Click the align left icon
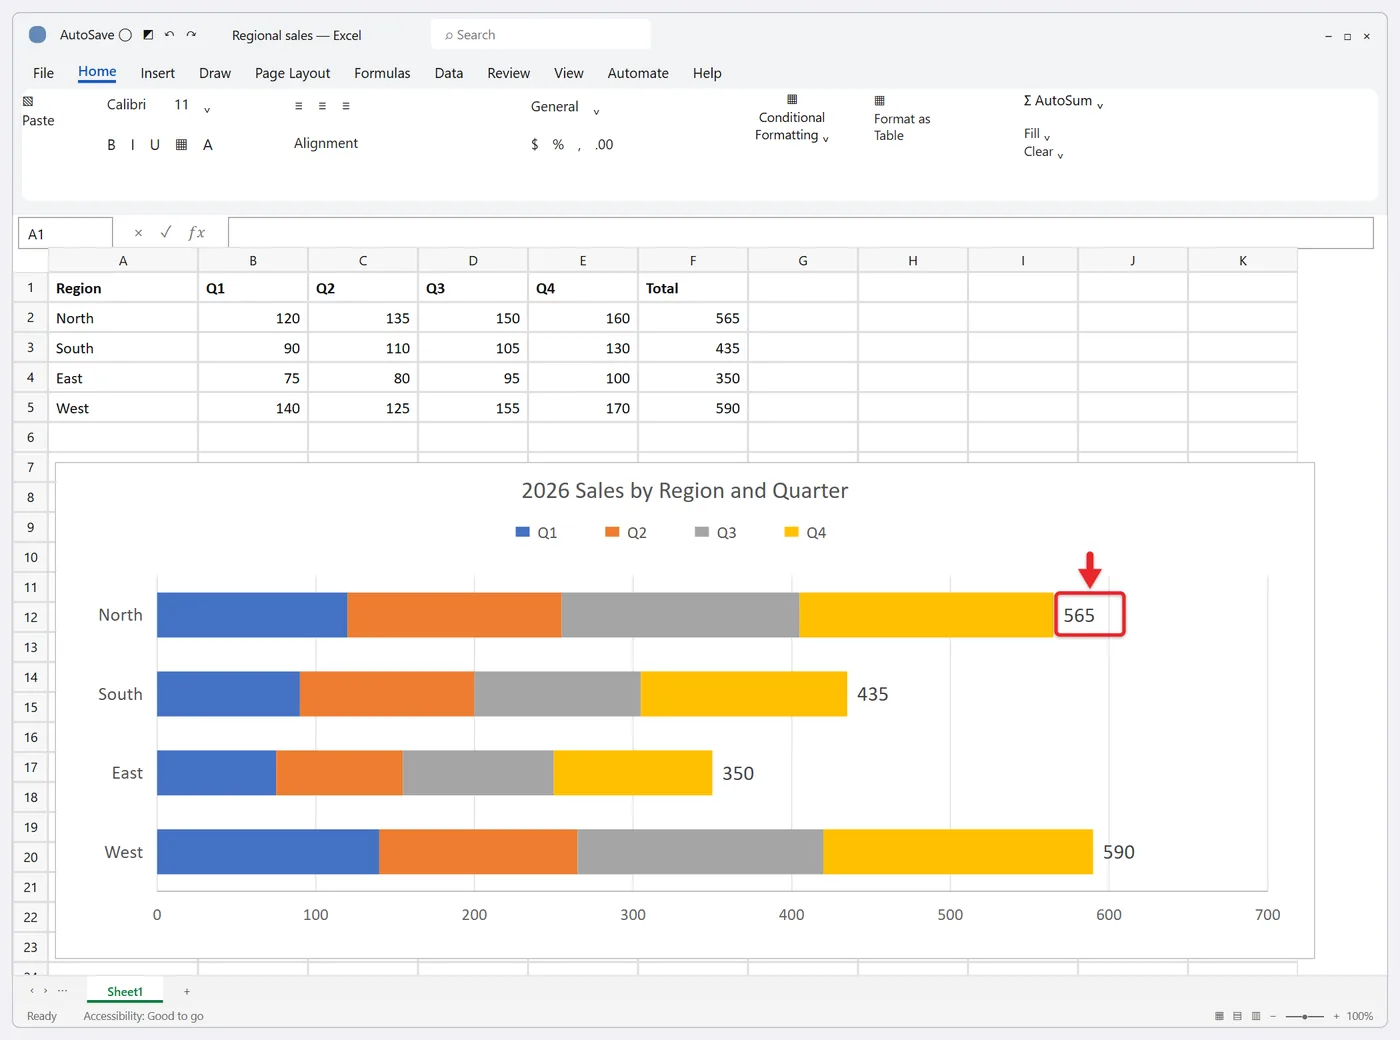This screenshot has width=1400, height=1040. (298, 106)
